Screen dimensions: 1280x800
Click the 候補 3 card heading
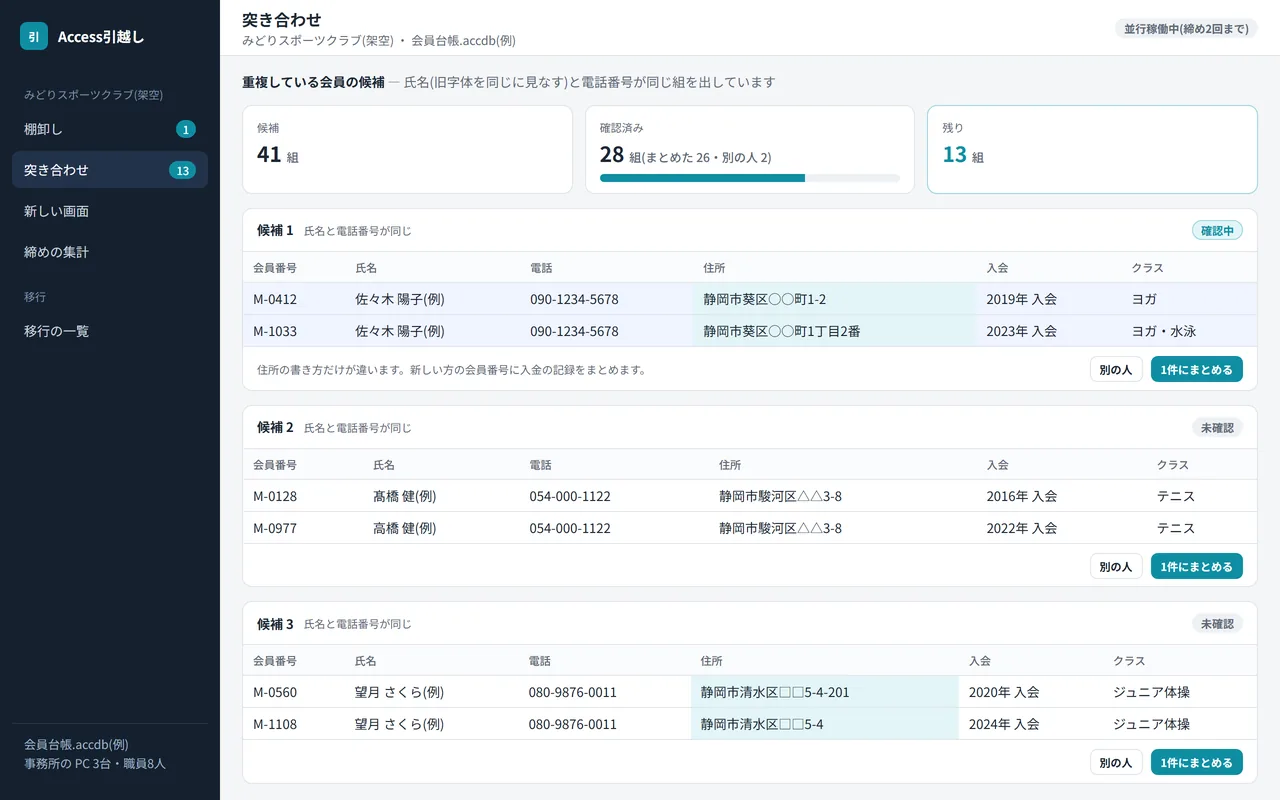[275, 623]
